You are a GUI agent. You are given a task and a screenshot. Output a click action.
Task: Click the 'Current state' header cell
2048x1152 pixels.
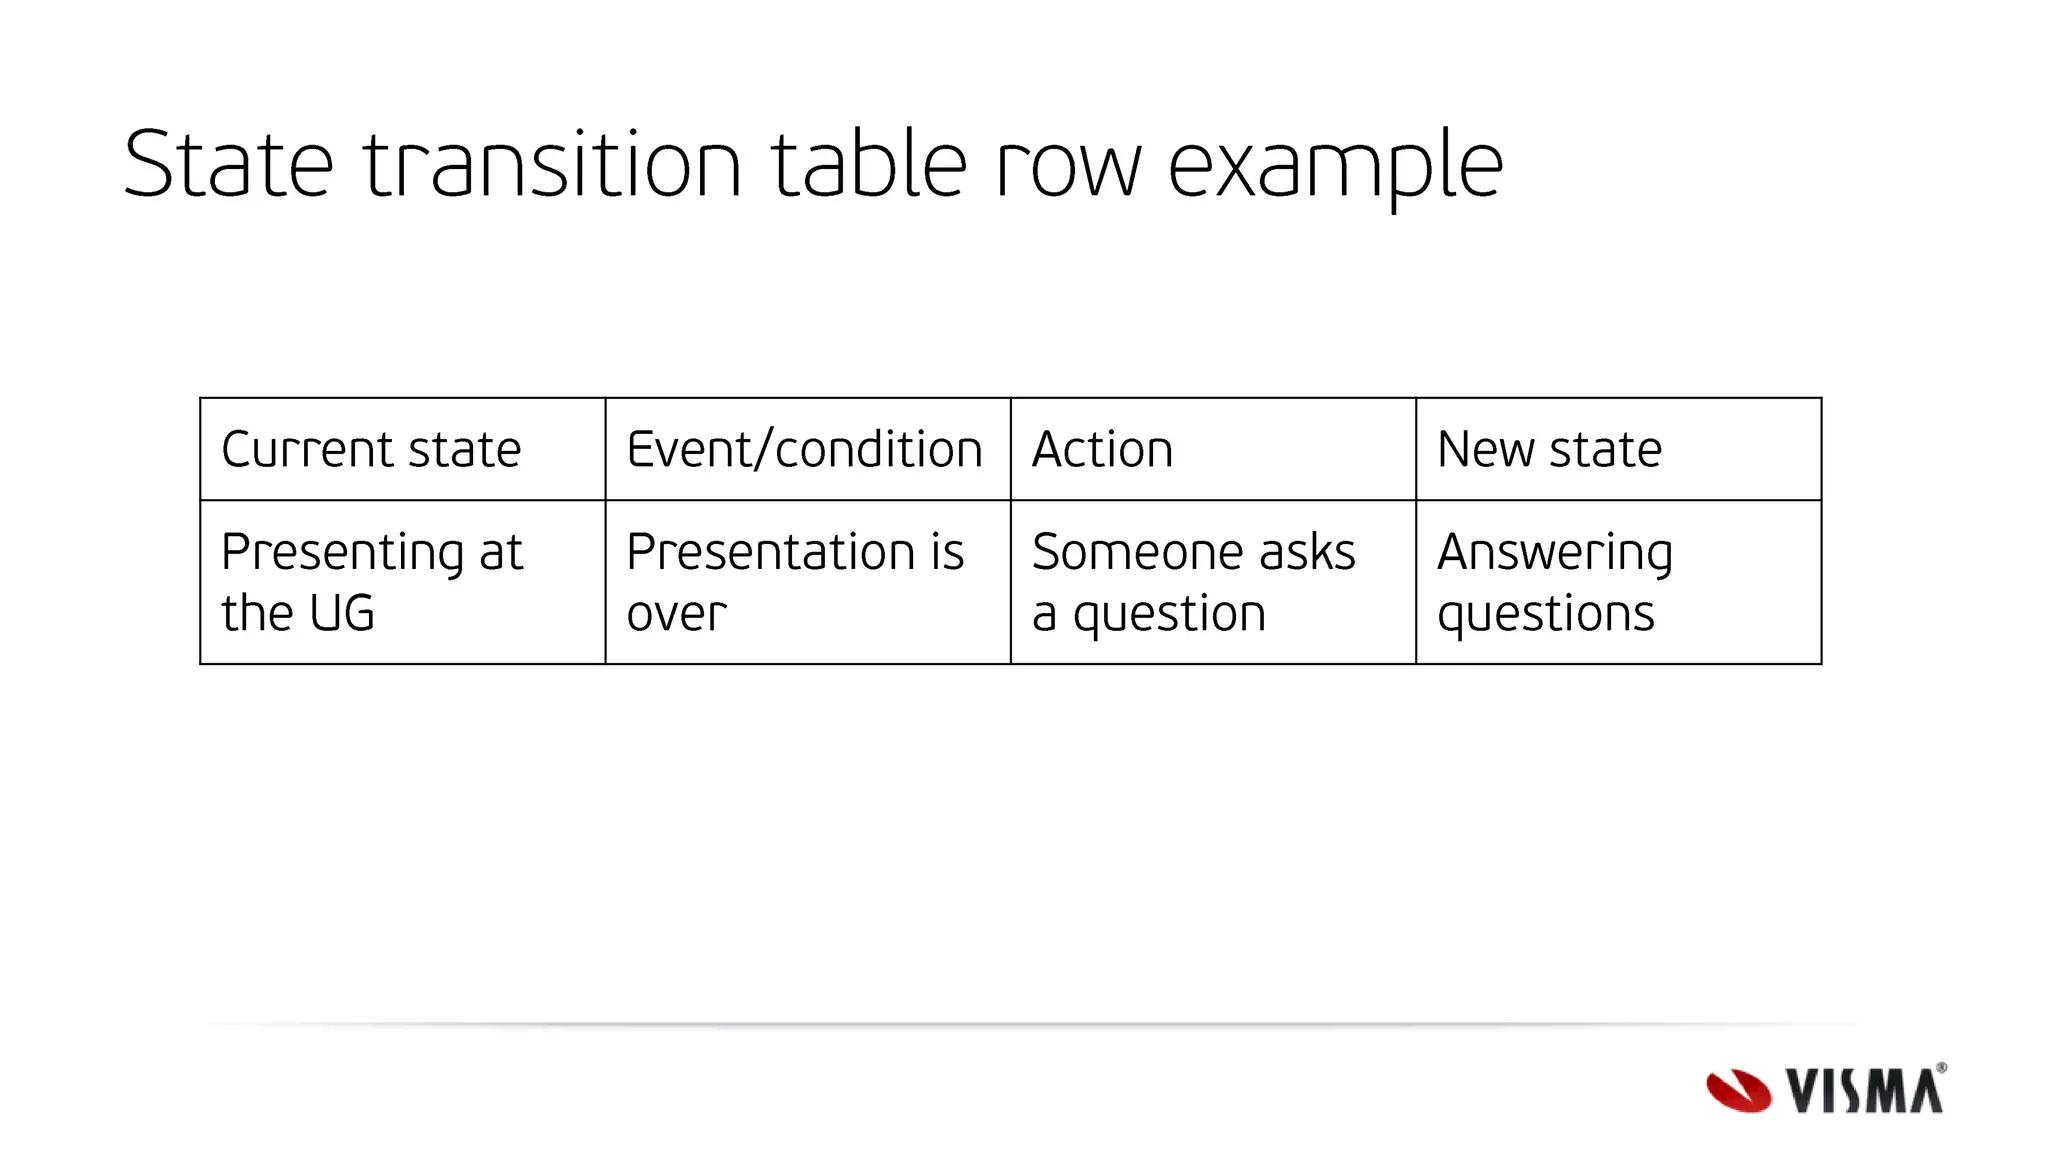(x=403, y=449)
